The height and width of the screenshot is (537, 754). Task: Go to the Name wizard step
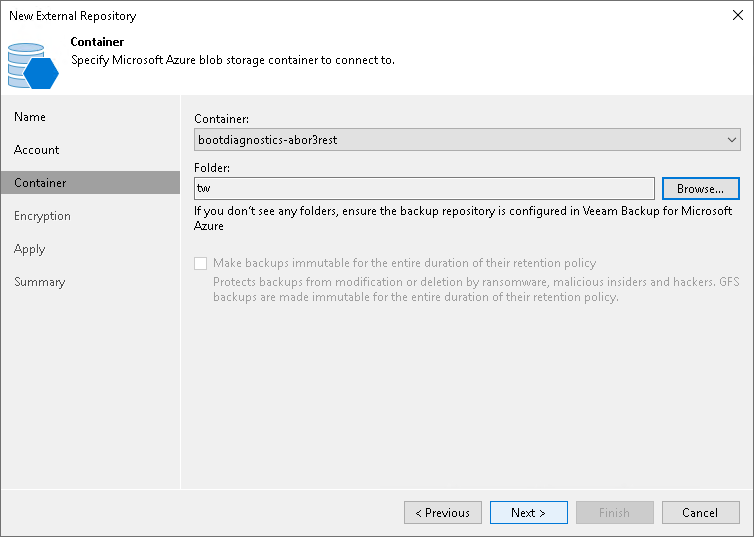click(30, 117)
